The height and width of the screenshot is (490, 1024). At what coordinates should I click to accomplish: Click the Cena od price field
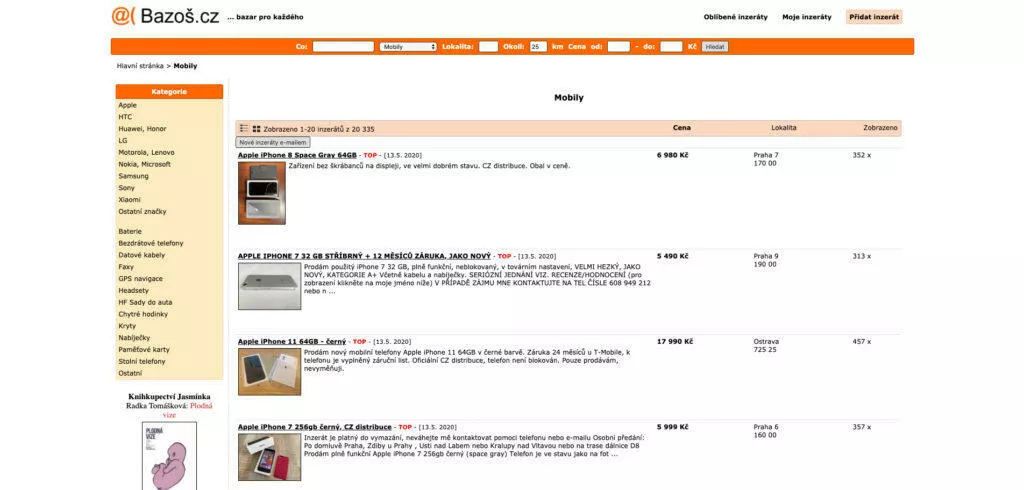point(618,46)
